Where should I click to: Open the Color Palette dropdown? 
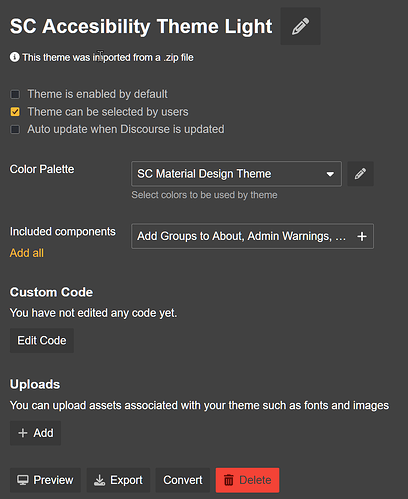point(236,174)
